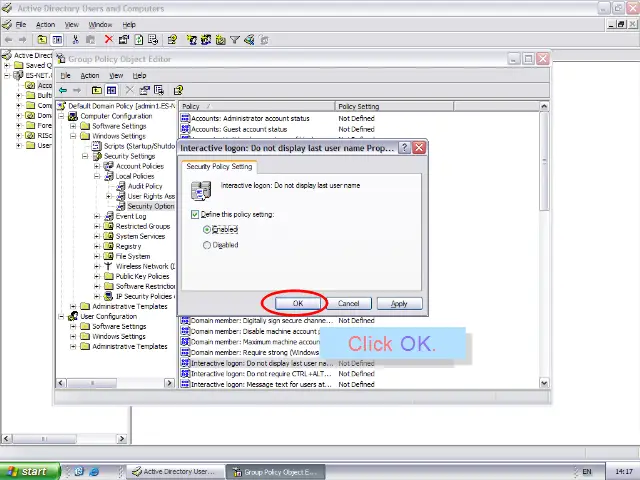The height and width of the screenshot is (480, 640).
Task: Expand Restricted Groups node
Action: [97, 226]
